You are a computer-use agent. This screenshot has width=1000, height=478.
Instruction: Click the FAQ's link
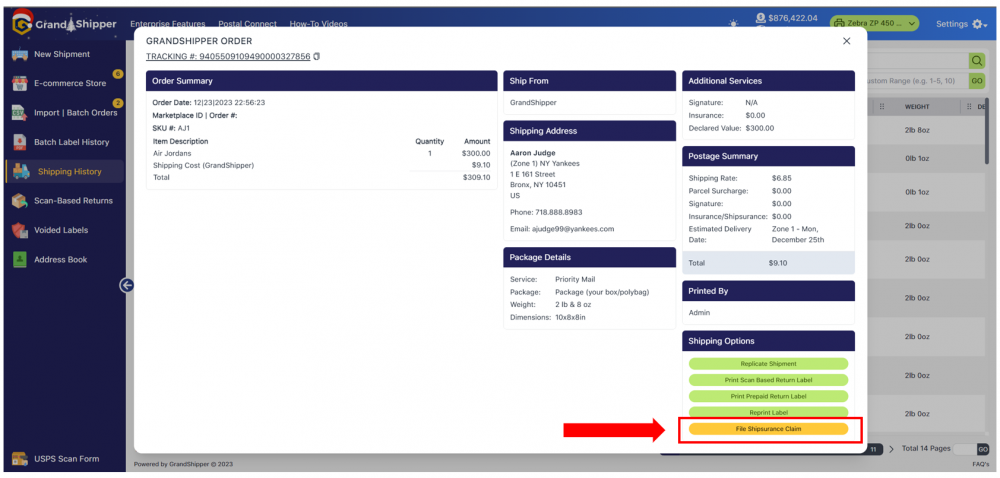tap(981, 464)
